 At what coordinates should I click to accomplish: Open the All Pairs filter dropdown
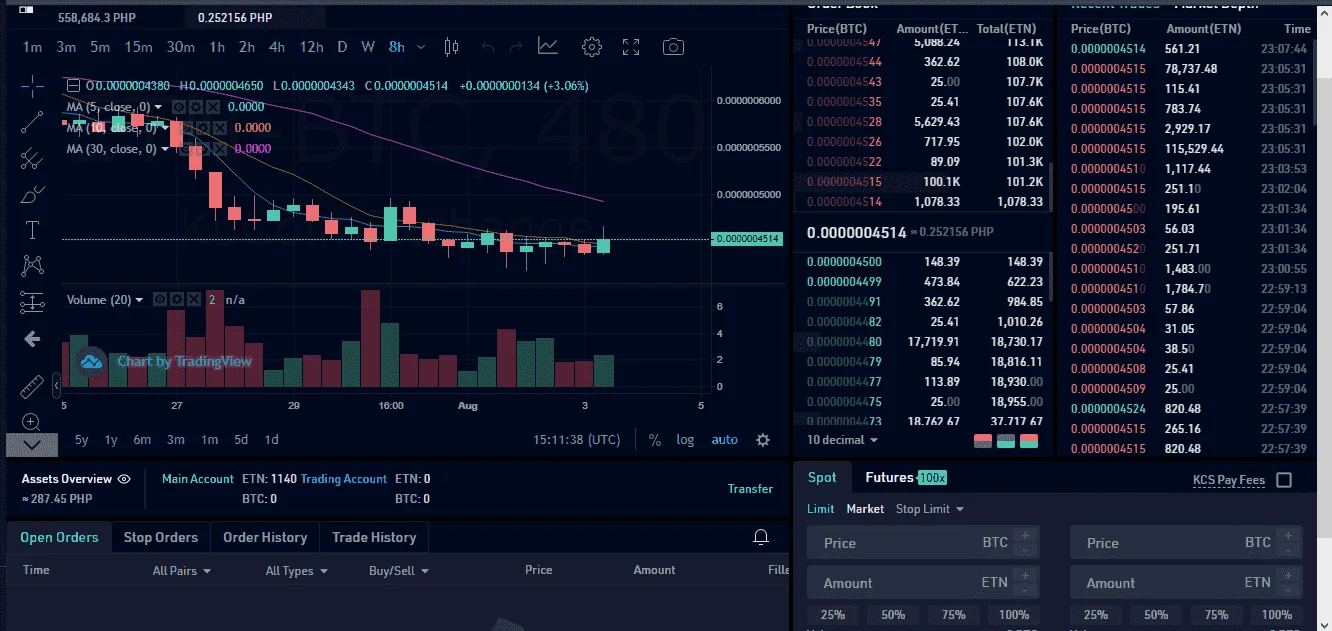click(182, 570)
